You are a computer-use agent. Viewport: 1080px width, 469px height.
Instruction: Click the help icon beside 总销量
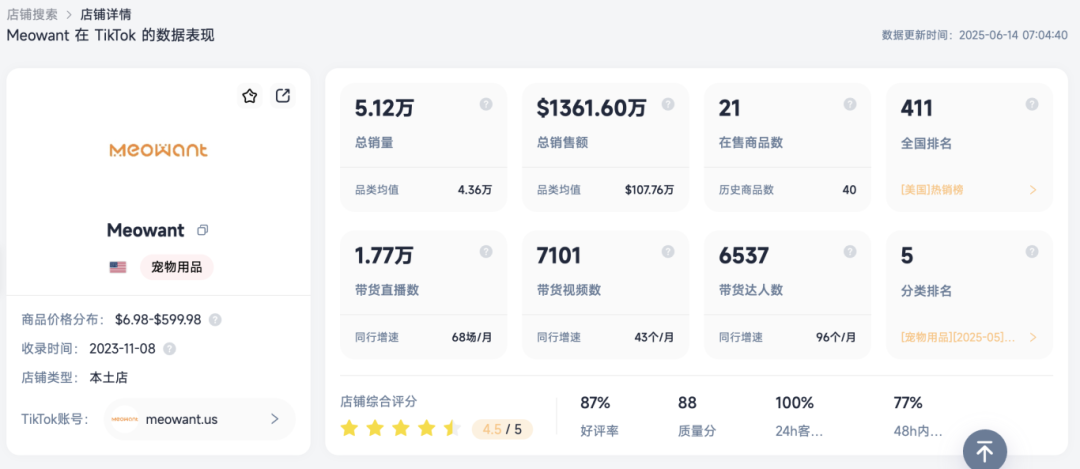(486, 104)
